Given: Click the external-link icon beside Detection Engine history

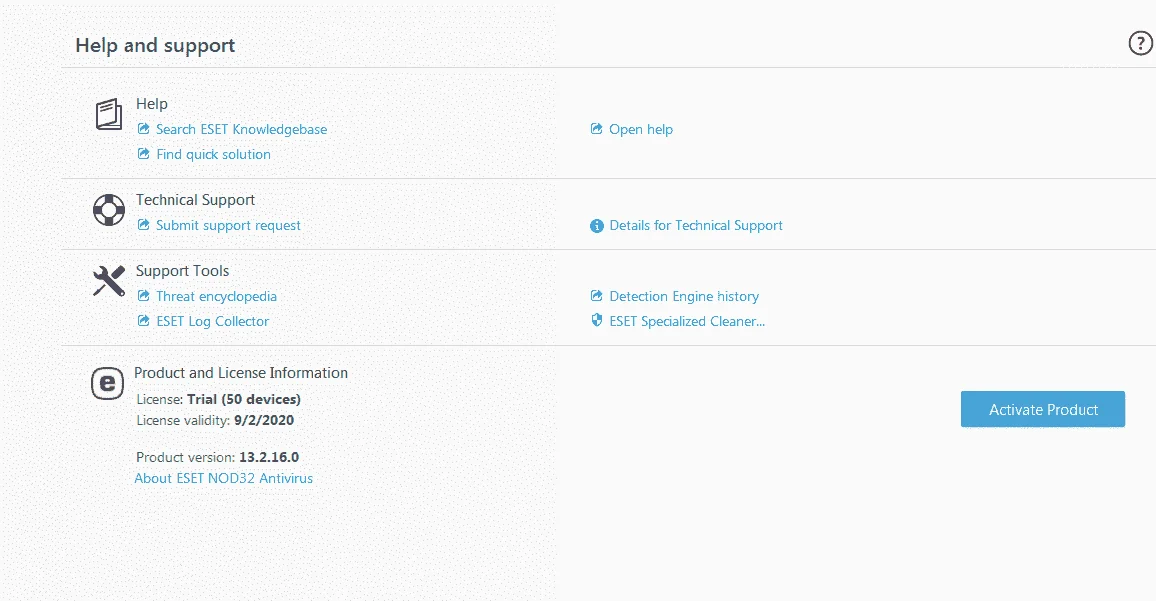Looking at the screenshot, I should tap(596, 296).
